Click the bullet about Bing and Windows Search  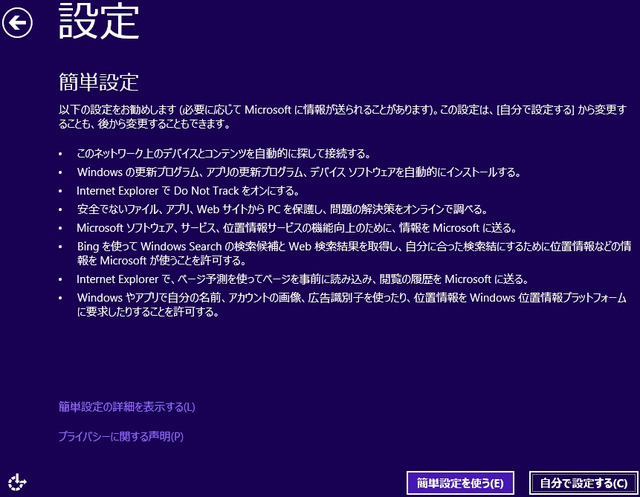[x=354, y=253]
